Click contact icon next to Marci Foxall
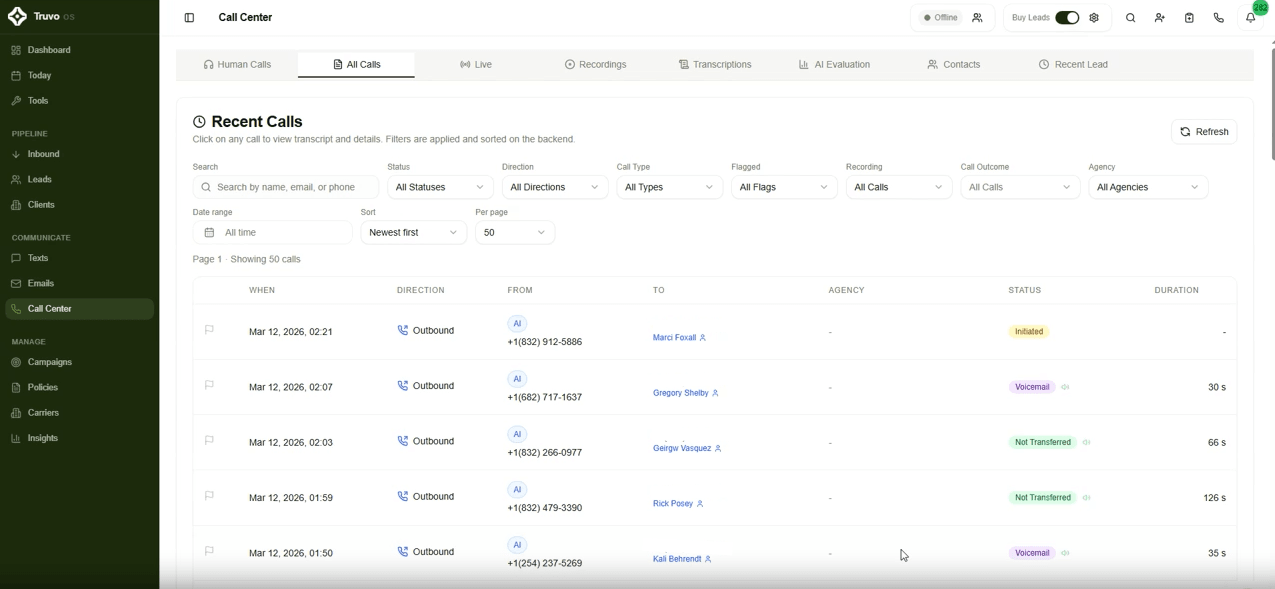 [x=703, y=338]
